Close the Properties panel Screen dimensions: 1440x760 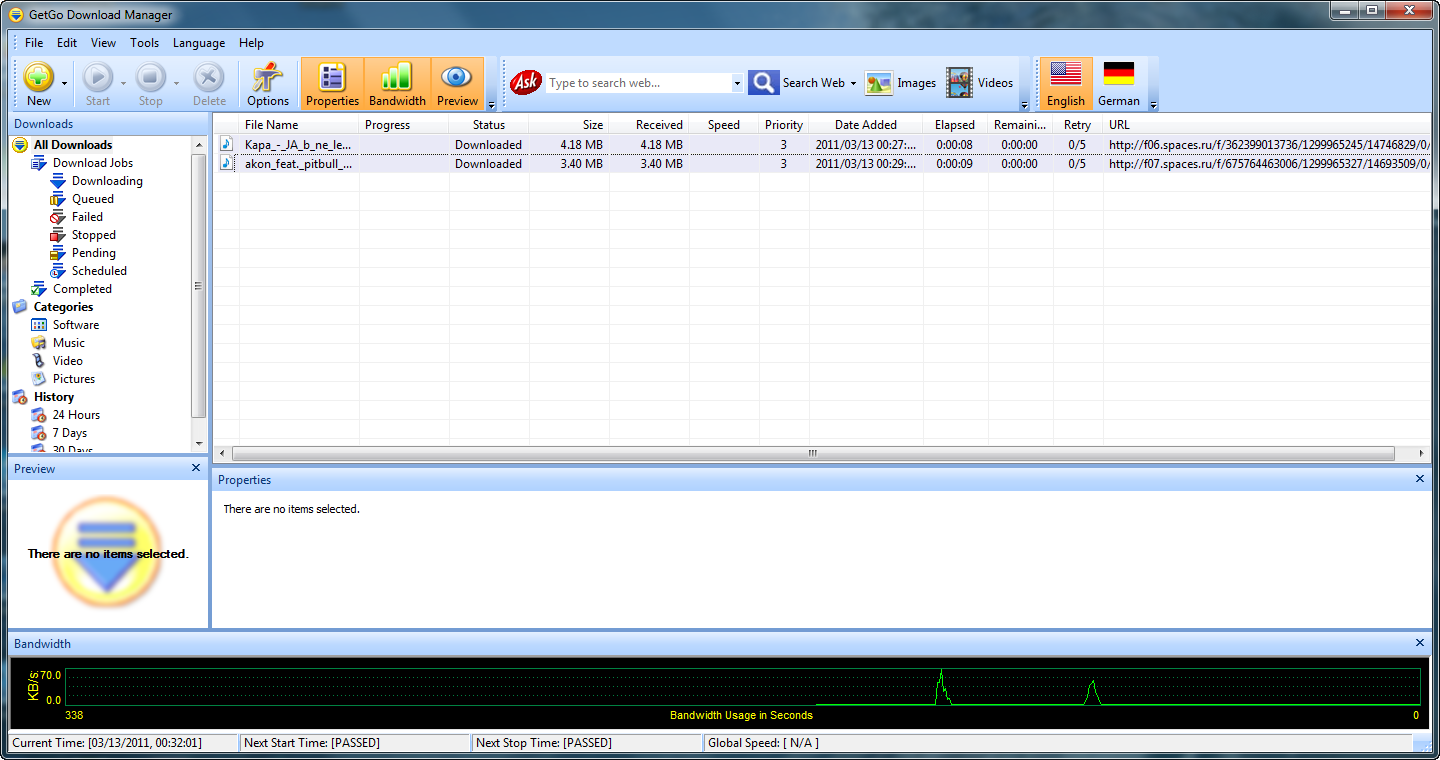pos(1420,479)
